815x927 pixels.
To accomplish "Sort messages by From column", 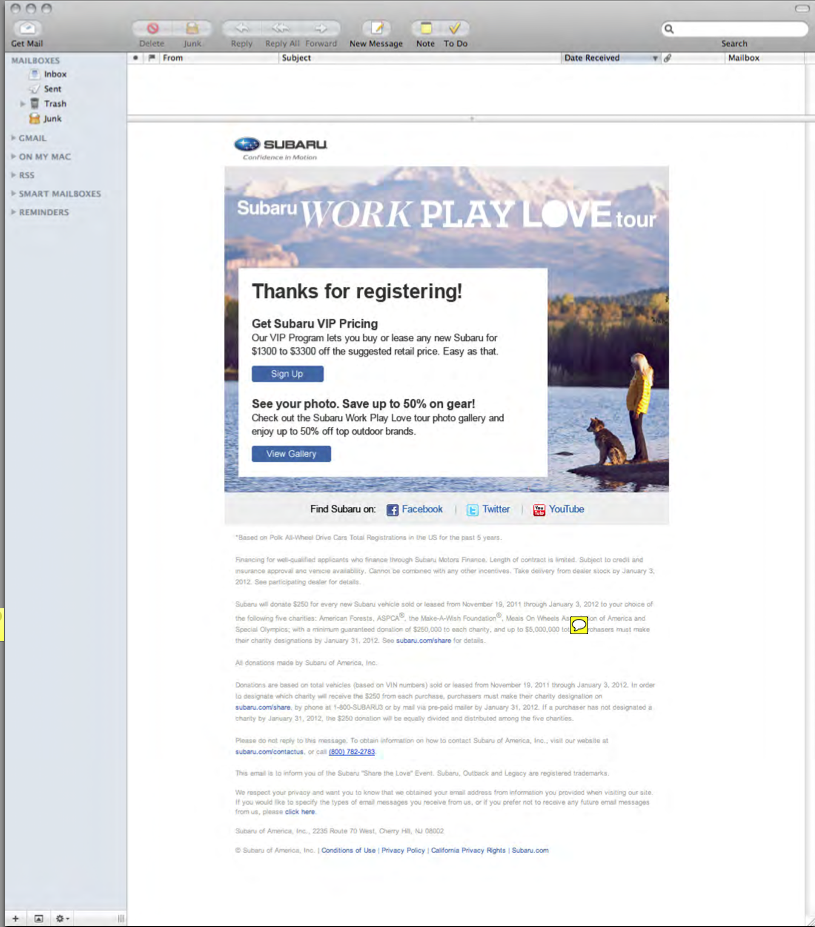I will [x=219, y=58].
